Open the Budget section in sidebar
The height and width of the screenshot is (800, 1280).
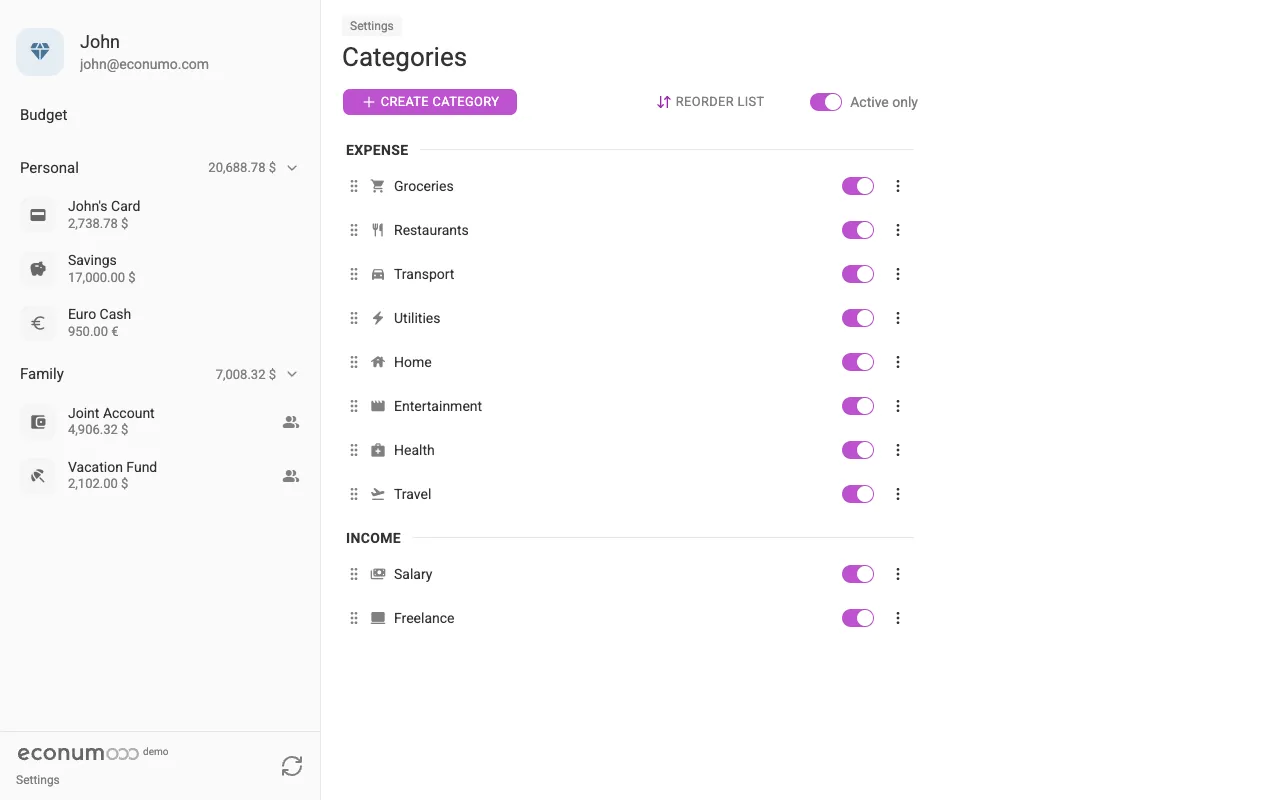pyautogui.click(x=44, y=115)
